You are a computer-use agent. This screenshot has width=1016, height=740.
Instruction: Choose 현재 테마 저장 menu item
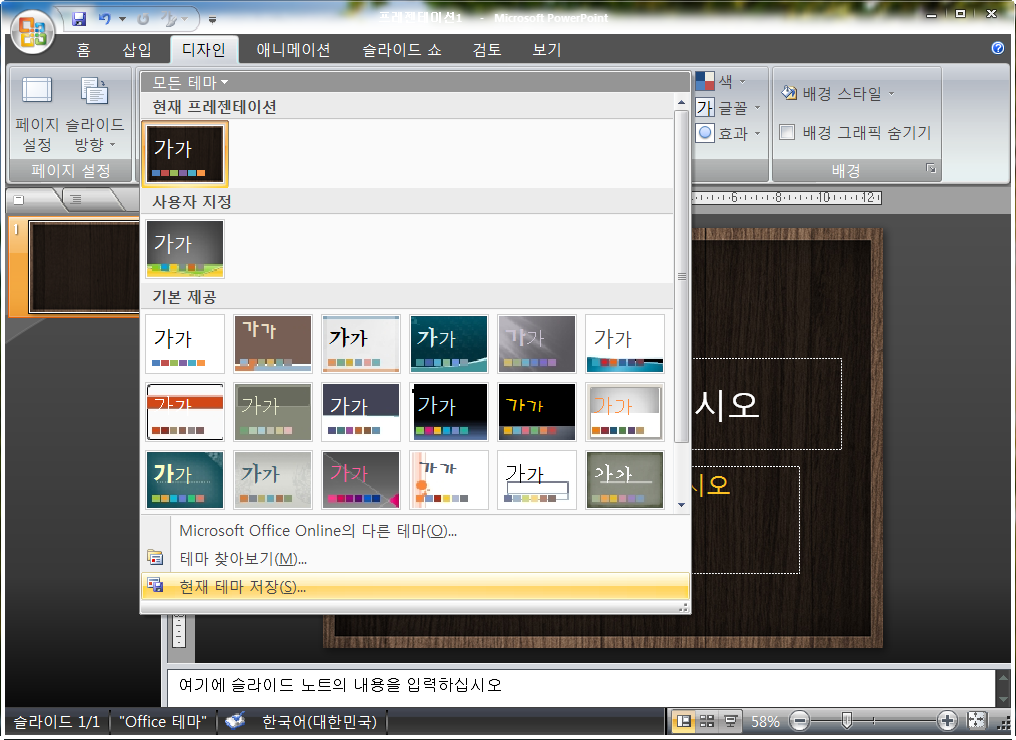pos(415,586)
